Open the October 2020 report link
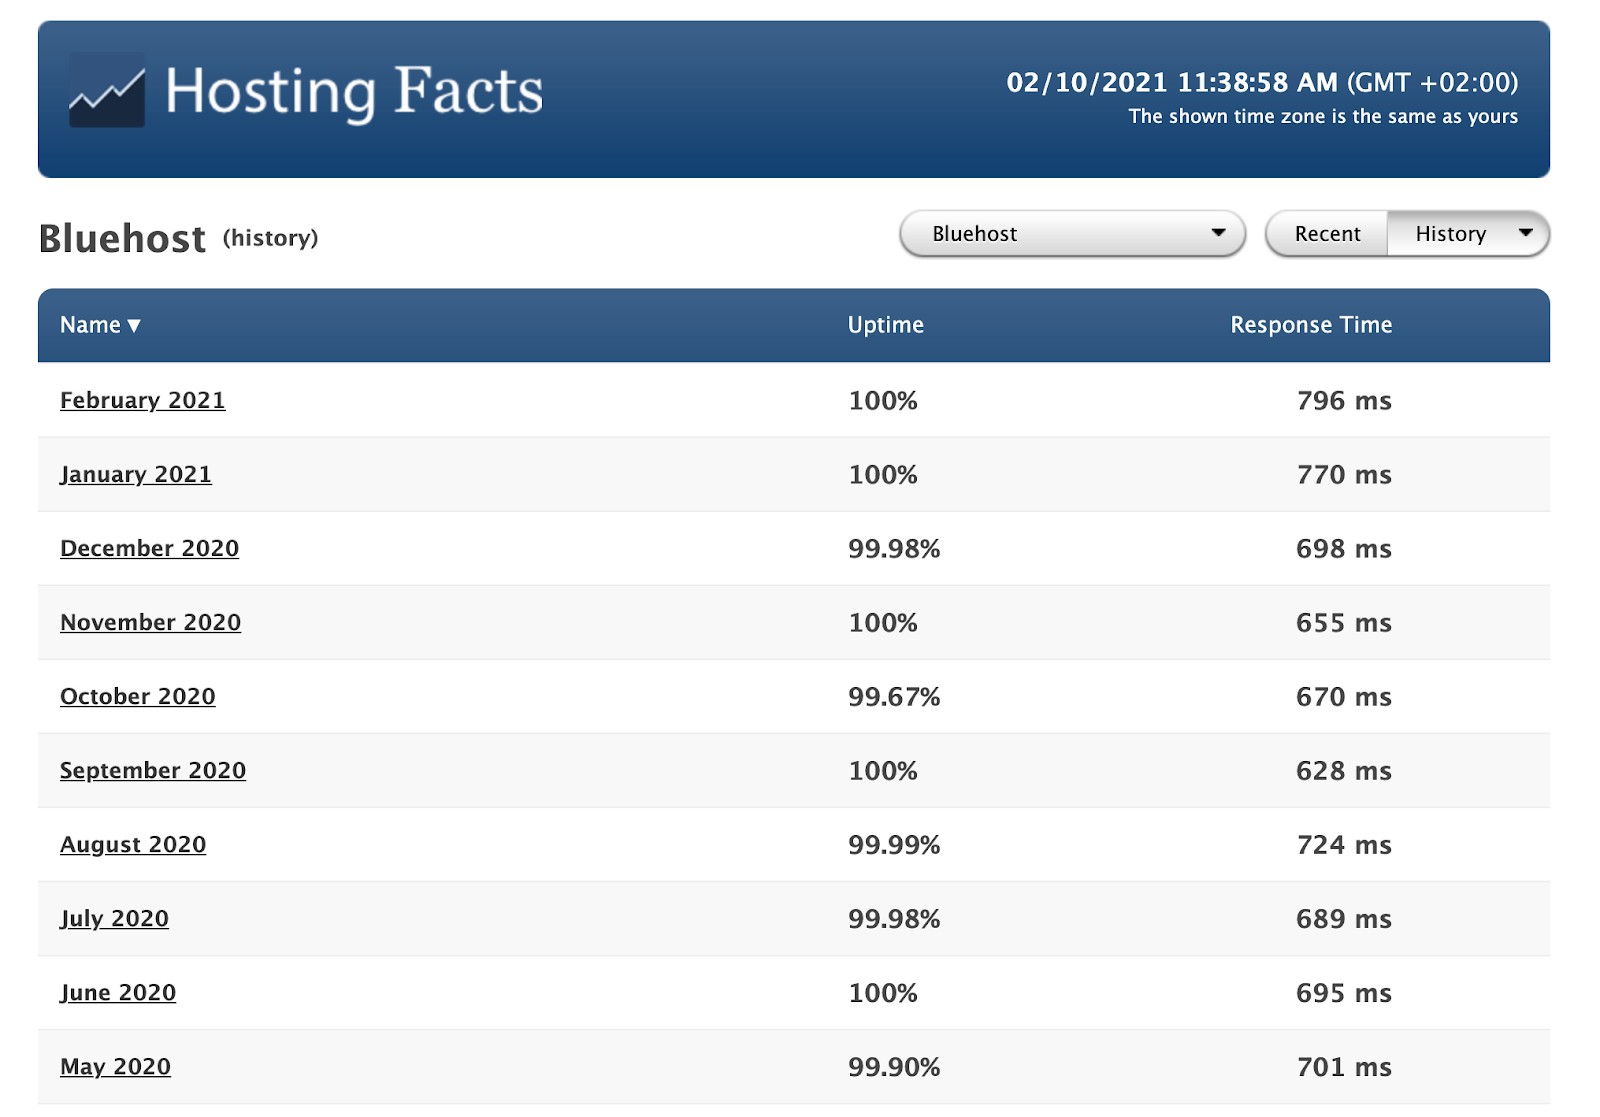 (x=138, y=696)
